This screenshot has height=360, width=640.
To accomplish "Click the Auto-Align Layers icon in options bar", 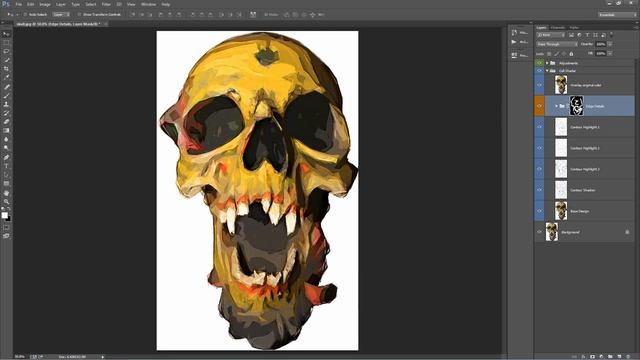I will tap(253, 15).
